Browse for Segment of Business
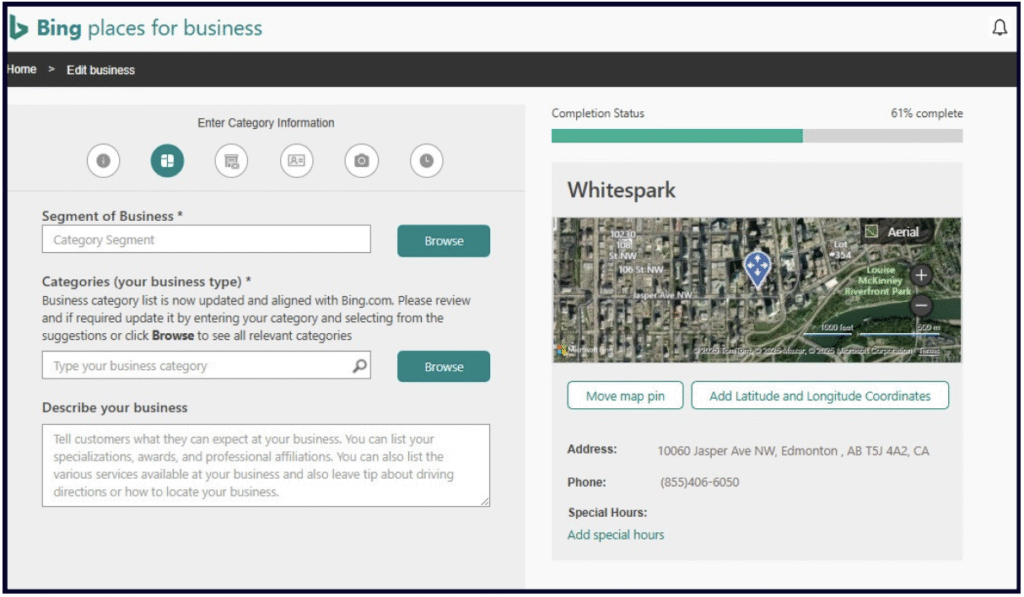This screenshot has height=597, width=1024. click(x=443, y=241)
